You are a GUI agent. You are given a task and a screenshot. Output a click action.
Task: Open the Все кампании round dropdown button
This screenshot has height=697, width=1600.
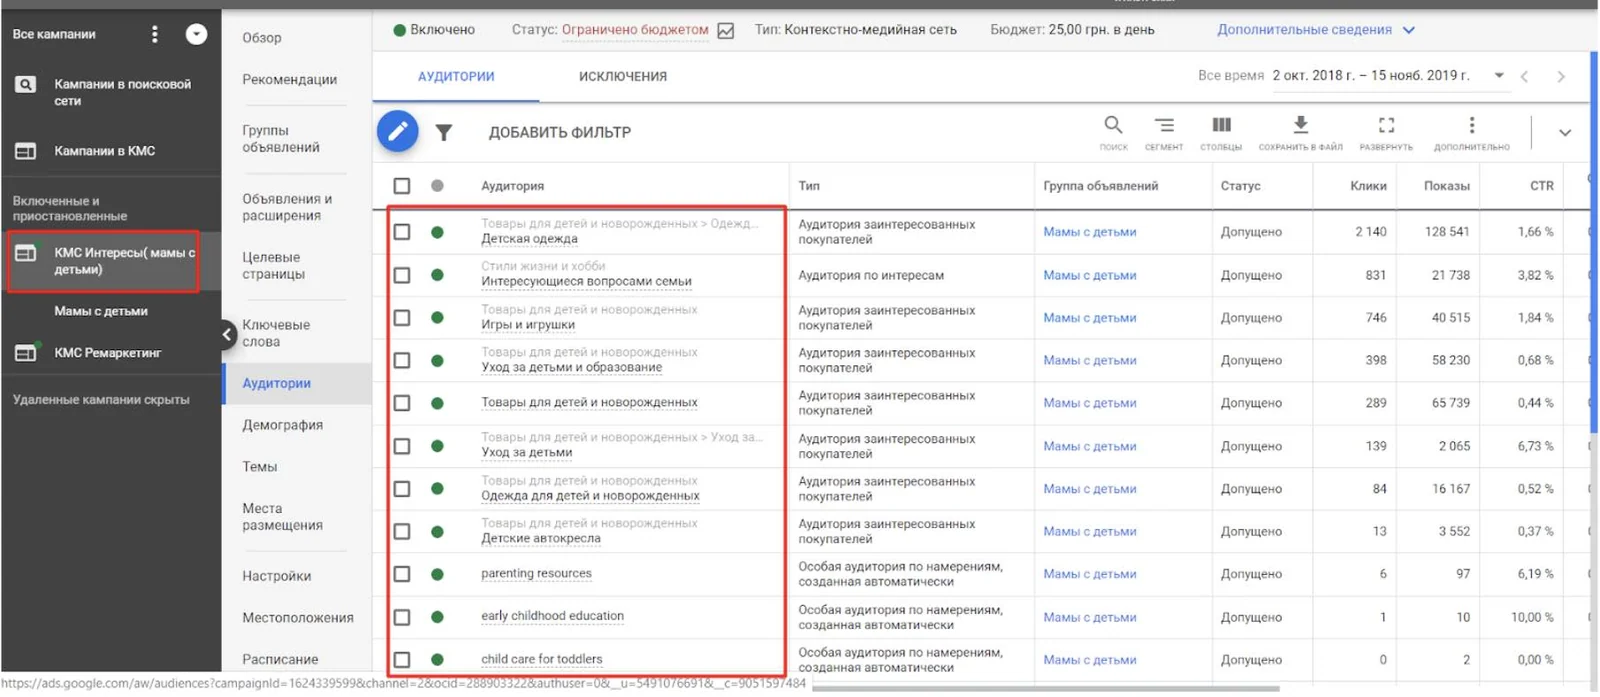[197, 34]
